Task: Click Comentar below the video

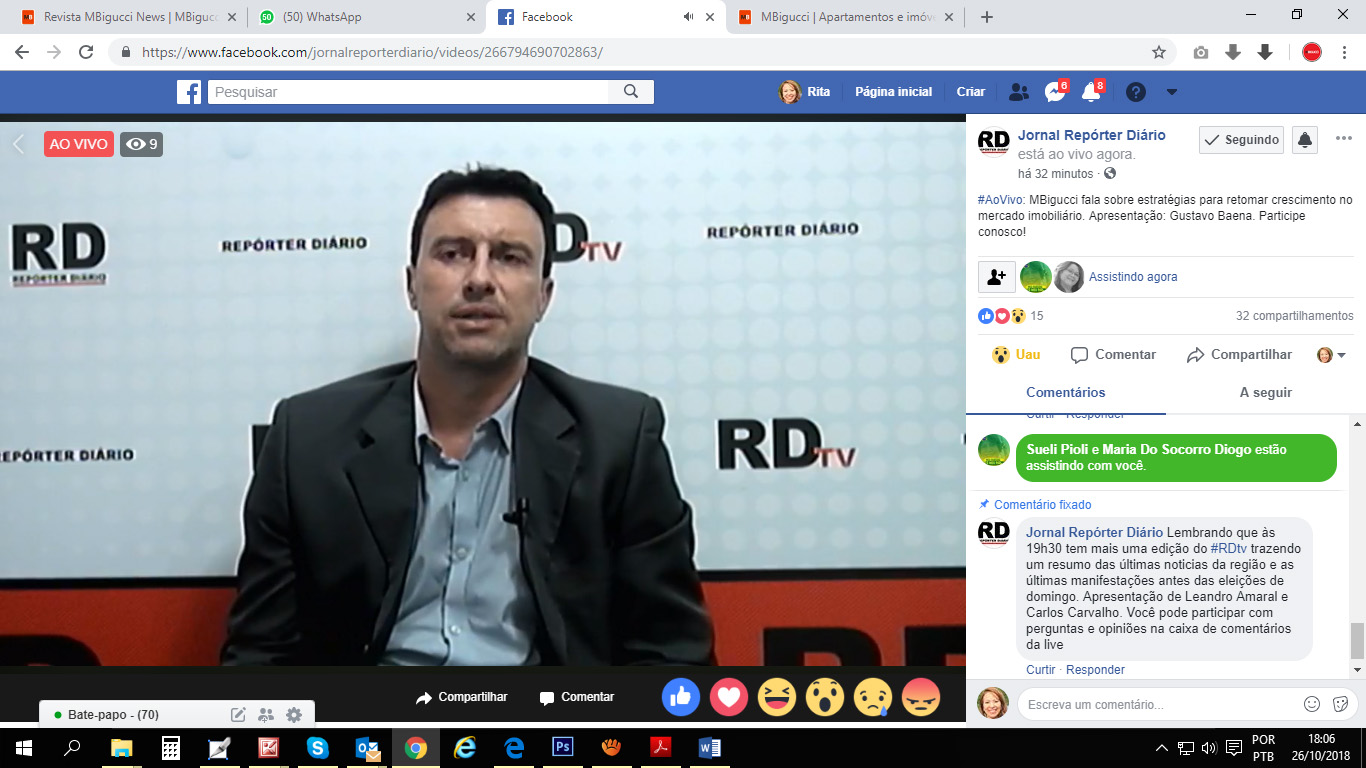Action: pyautogui.click(x=577, y=697)
